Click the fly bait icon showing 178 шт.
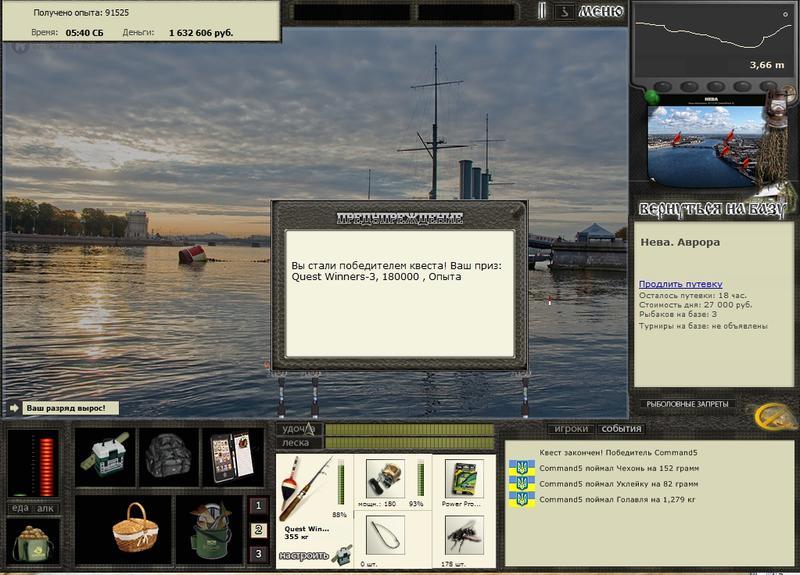Viewport: 800px width, 575px height. tap(464, 535)
